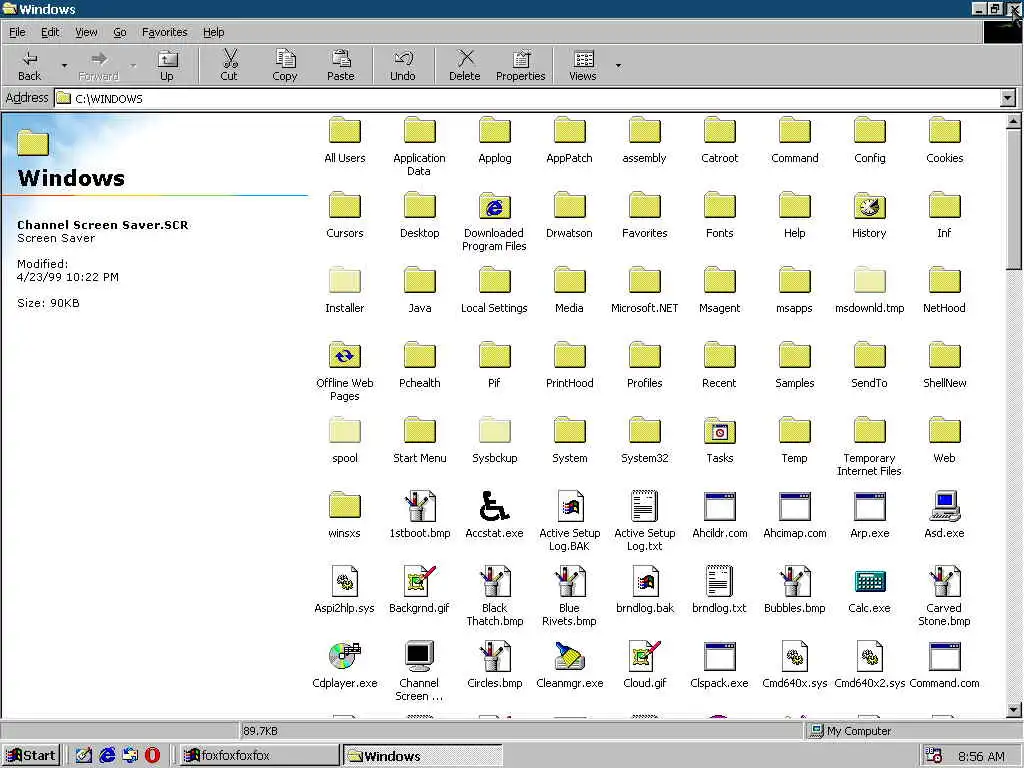
Task: Select the System32 folder
Action: (x=645, y=440)
